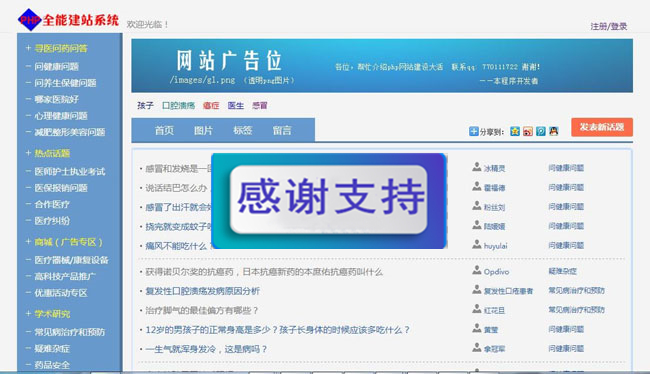
Task: Click the user avatar icon beside 复发性口疮患者
Action: coord(477,290)
